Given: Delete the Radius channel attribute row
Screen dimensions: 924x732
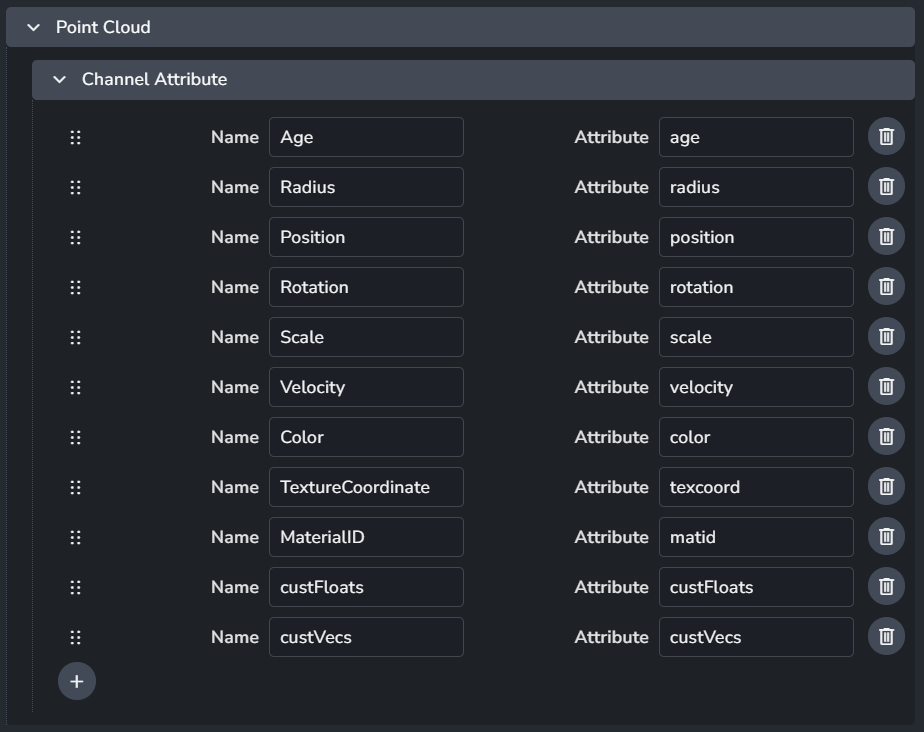Looking at the screenshot, I should 886,187.
